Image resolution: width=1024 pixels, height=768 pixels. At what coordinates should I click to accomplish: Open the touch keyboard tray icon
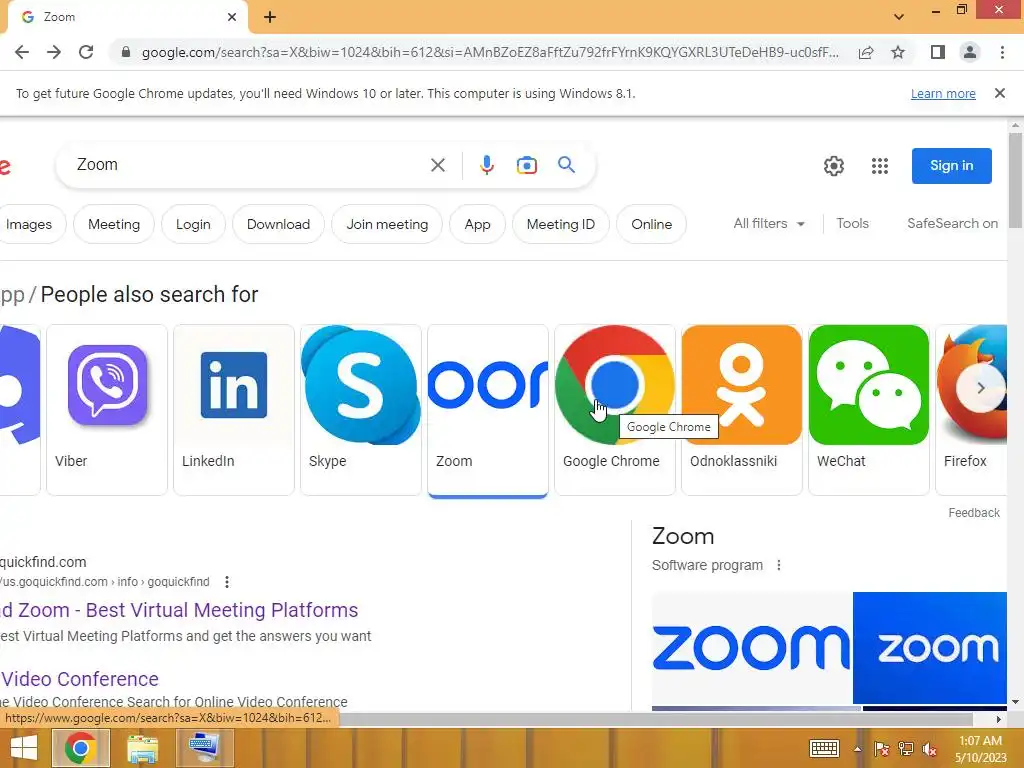pos(824,748)
